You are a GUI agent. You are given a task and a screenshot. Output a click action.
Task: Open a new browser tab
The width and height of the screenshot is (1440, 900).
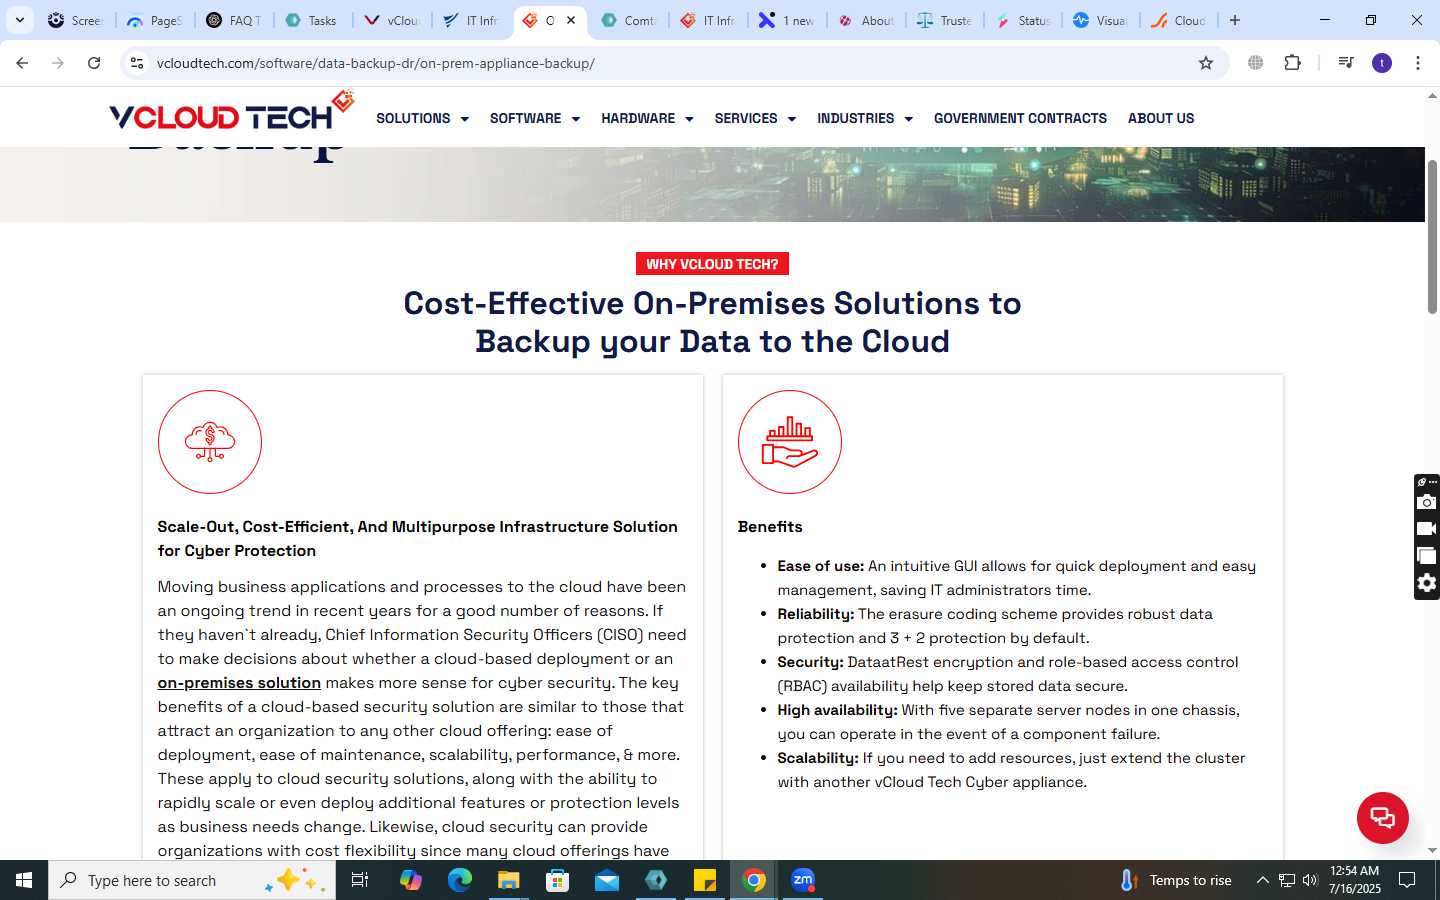(1235, 20)
